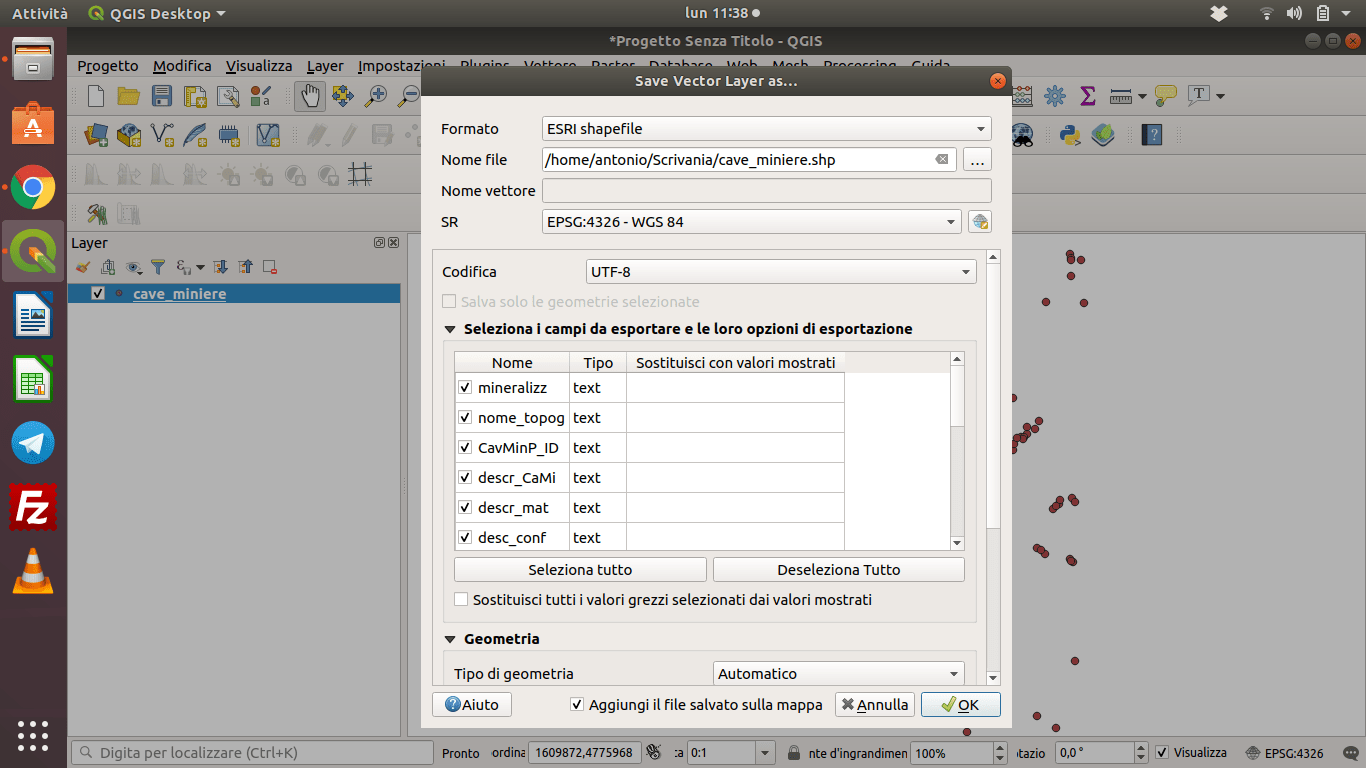Open Statistical Summary sigma icon
Image resolution: width=1366 pixels, height=768 pixels.
click(1088, 96)
